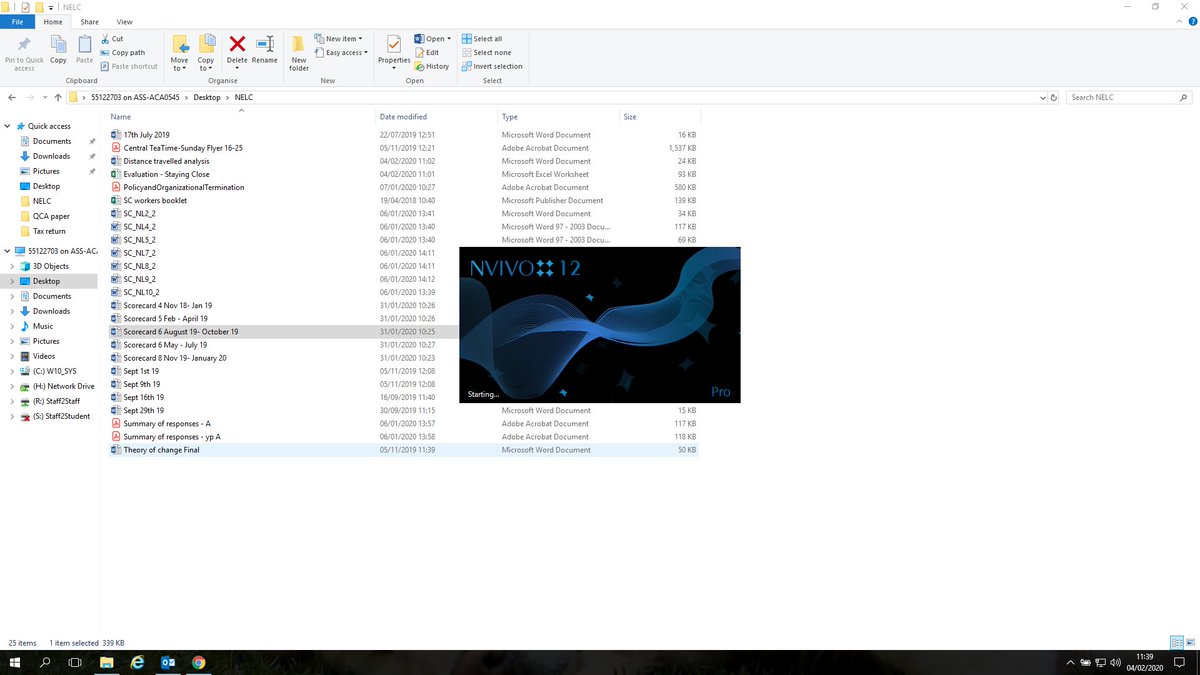Launch Internet Explorer from taskbar
This screenshot has width=1200, height=675.
point(137,662)
